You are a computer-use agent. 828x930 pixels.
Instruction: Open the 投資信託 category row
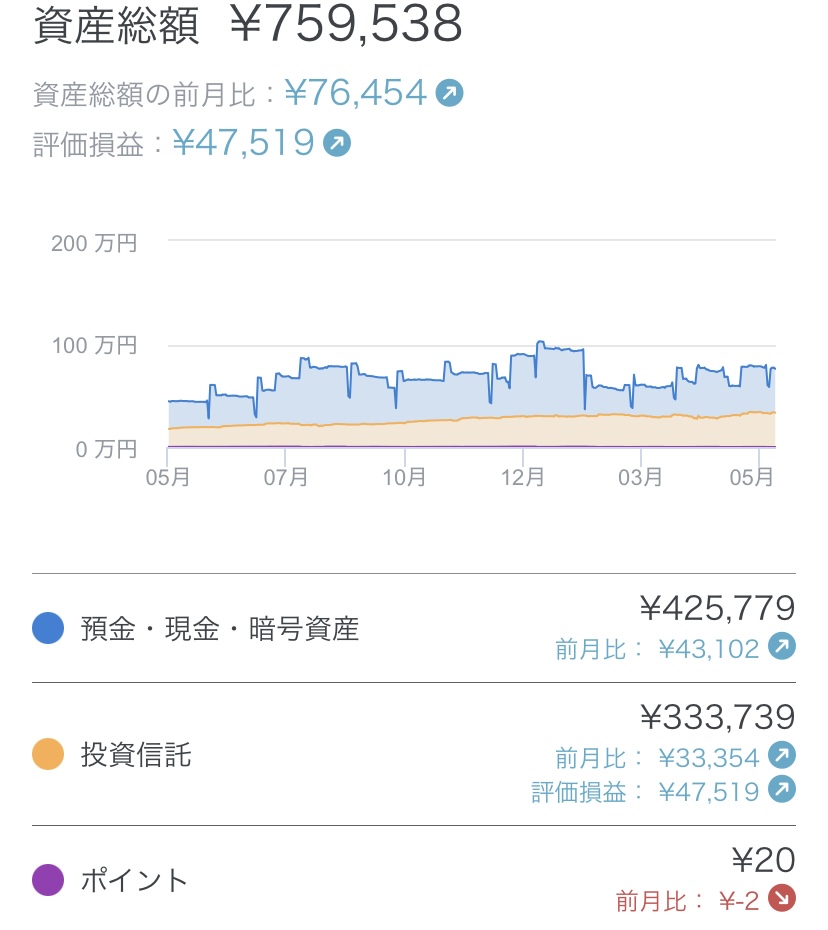(x=136, y=755)
